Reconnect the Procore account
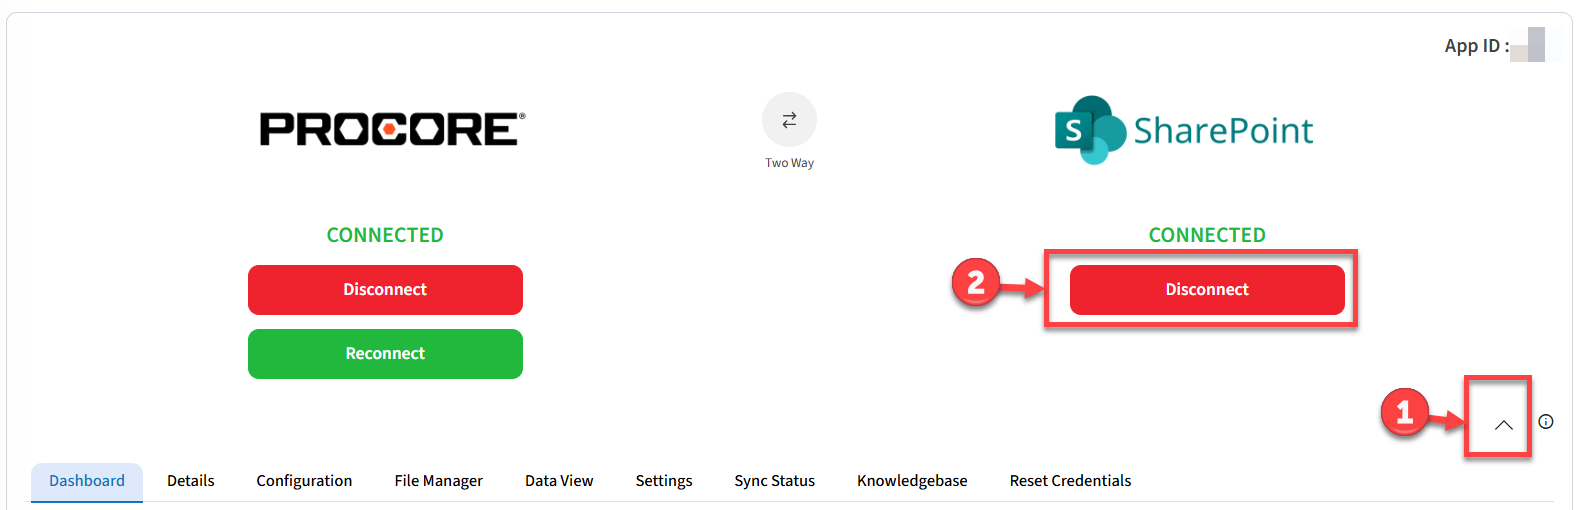The image size is (1577, 510). (385, 354)
